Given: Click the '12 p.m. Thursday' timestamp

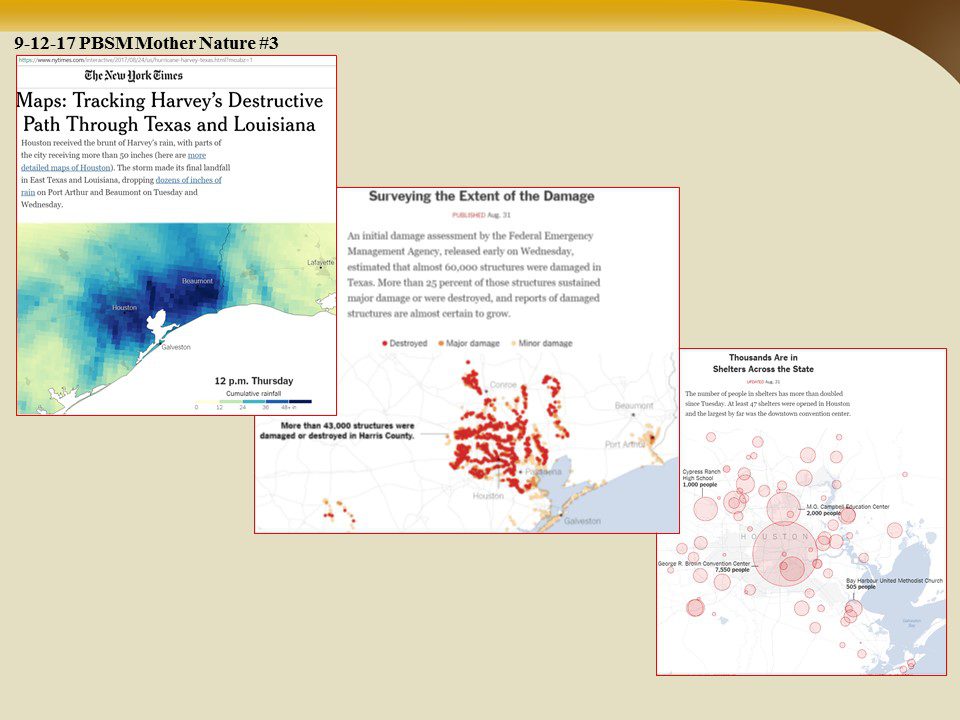Looking at the screenshot, I should point(253,381).
